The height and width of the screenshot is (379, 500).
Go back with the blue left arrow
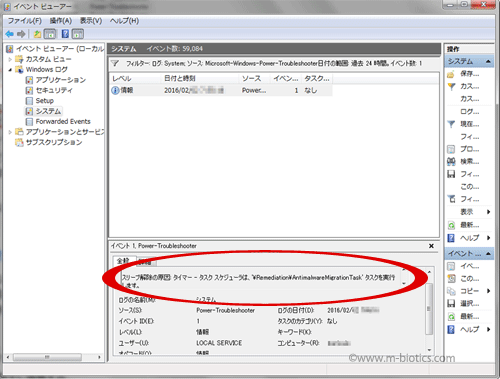10,34
